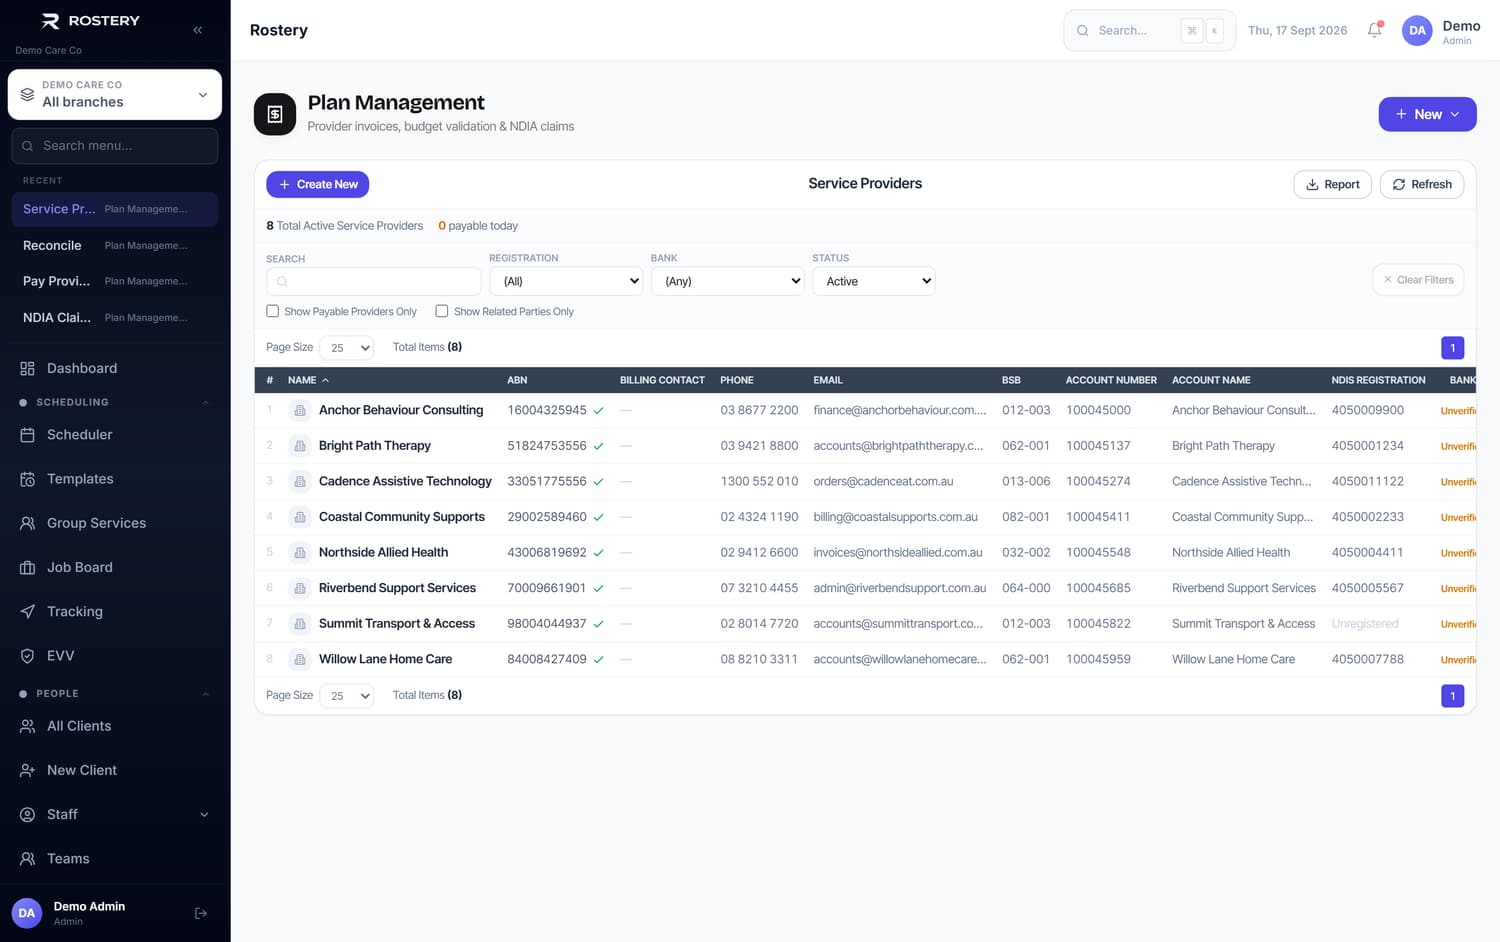This screenshot has height=942, width=1500.
Task: Click the Staff icon in the sidebar
Action: (x=27, y=814)
